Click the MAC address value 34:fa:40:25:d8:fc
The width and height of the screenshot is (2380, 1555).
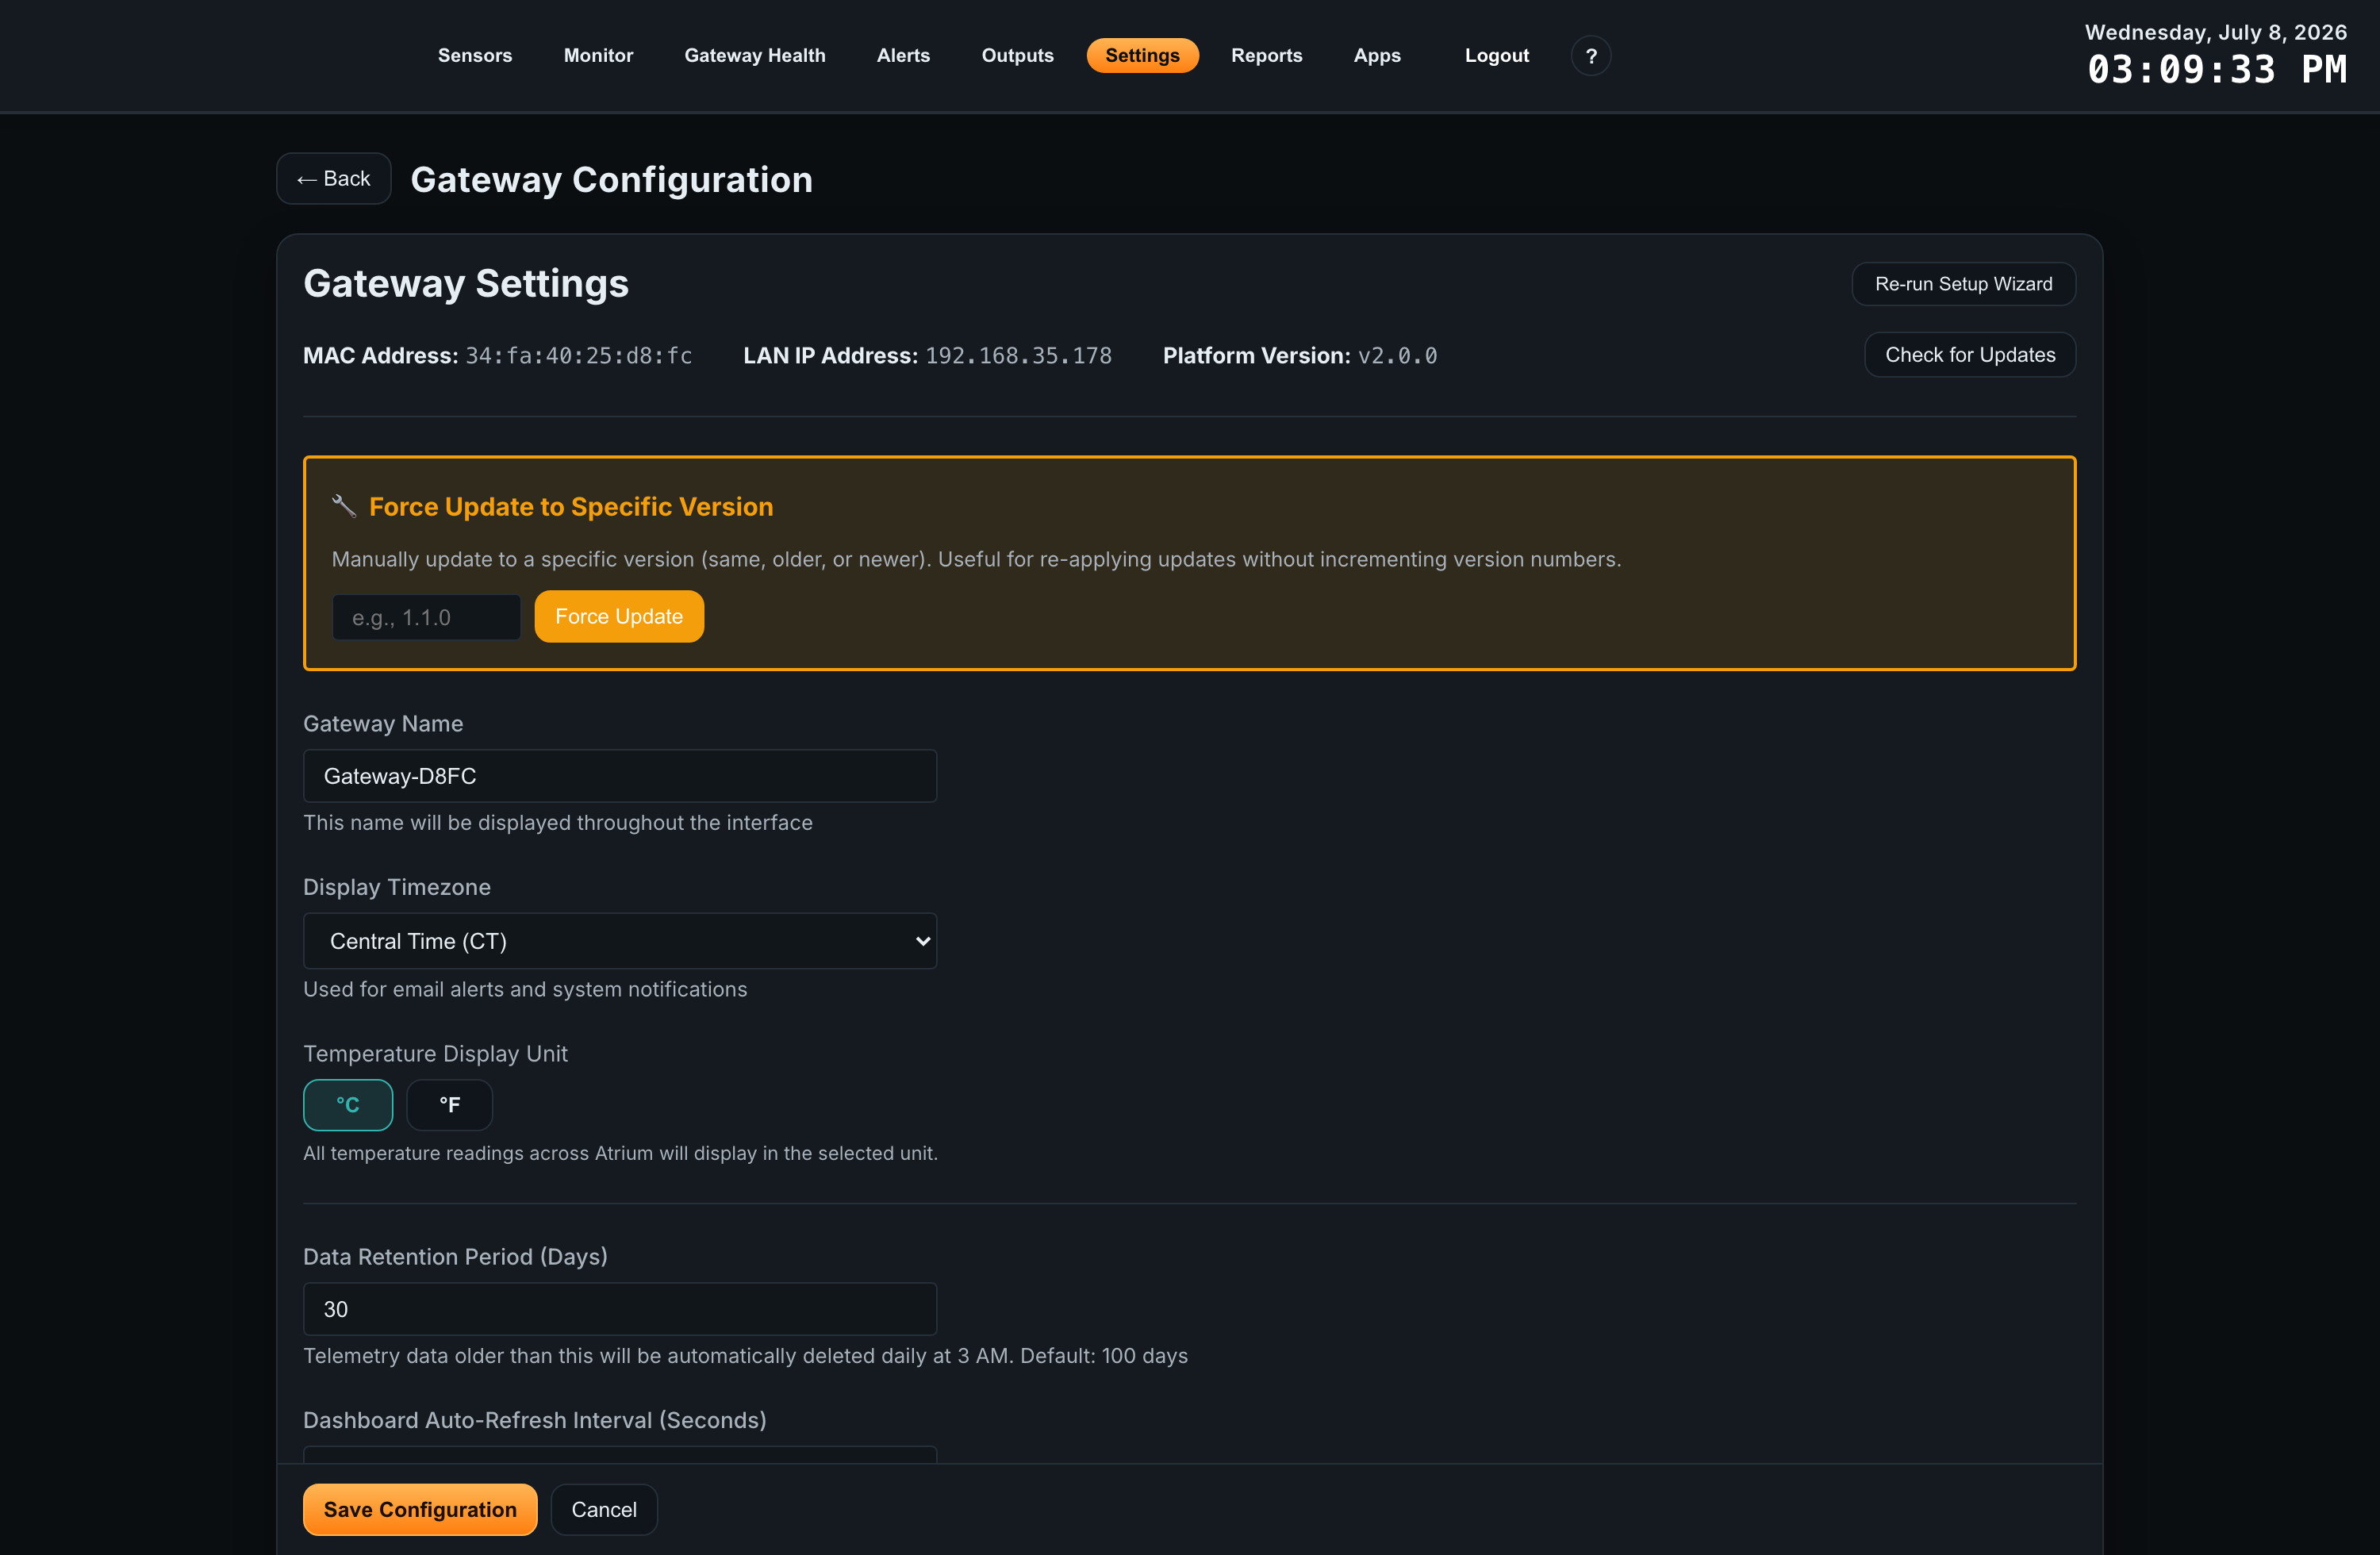pyautogui.click(x=579, y=356)
